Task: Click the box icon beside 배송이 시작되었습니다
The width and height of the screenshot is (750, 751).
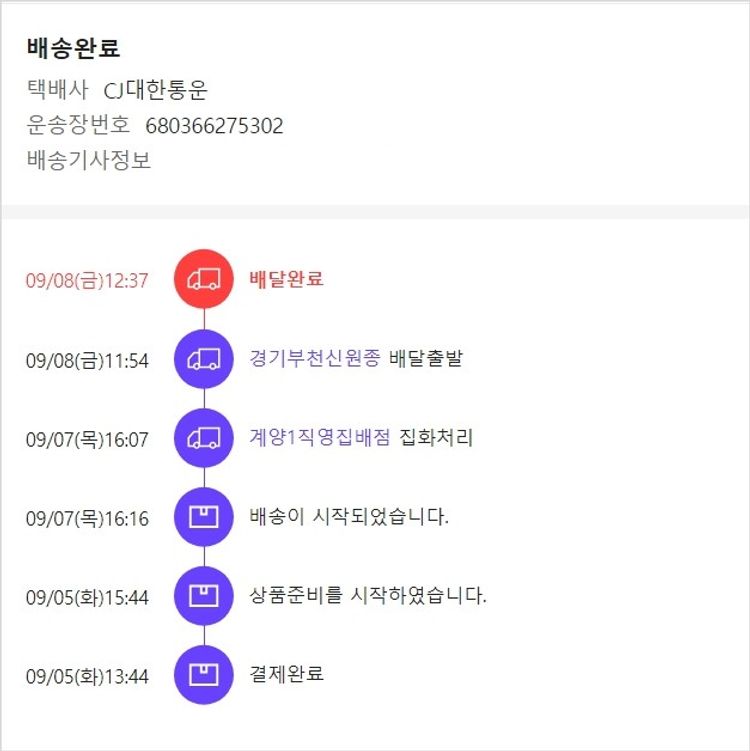Action: 204,517
